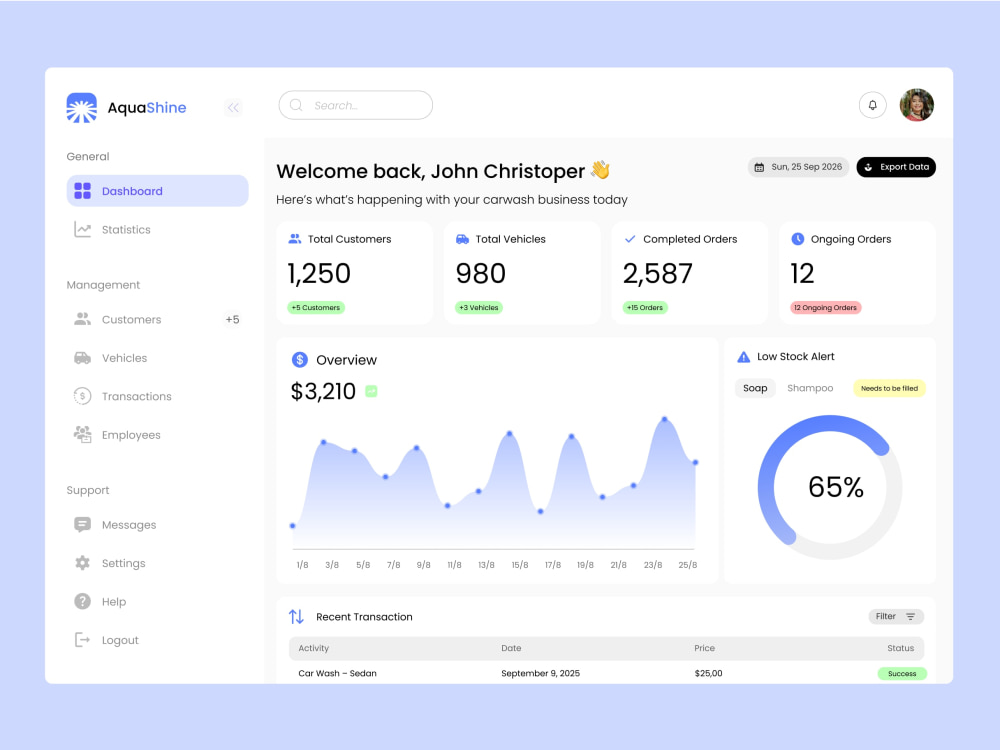Select the Soap tab
The image size is (1000, 750).
(755, 388)
